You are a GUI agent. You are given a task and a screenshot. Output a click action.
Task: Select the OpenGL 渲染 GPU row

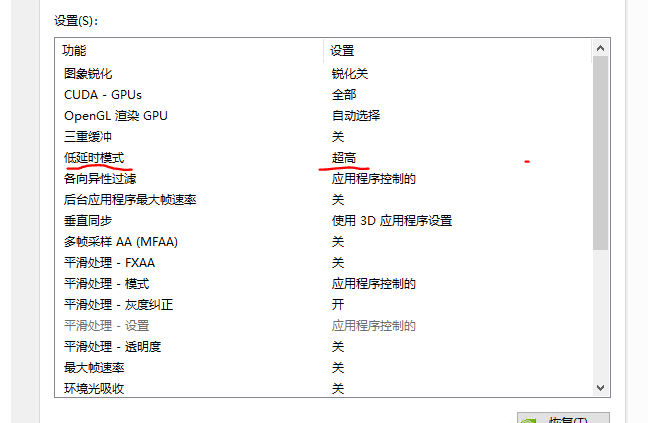116,116
